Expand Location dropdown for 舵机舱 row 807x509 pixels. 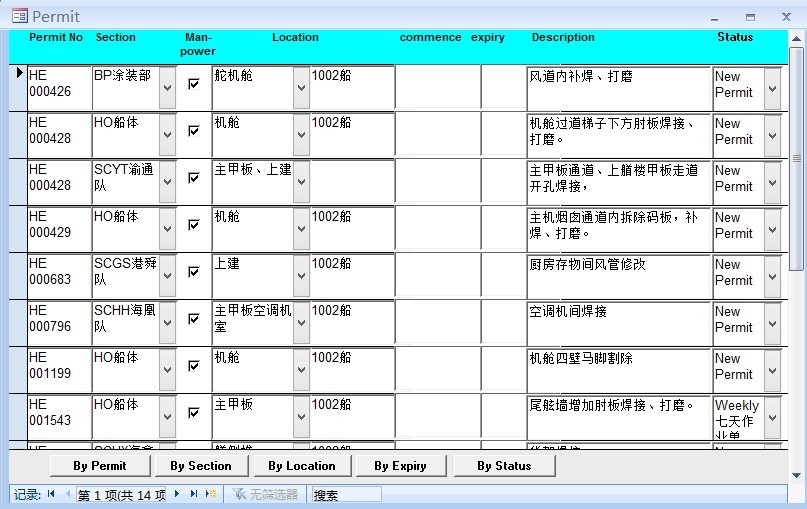pyautogui.click(x=301, y=89)
